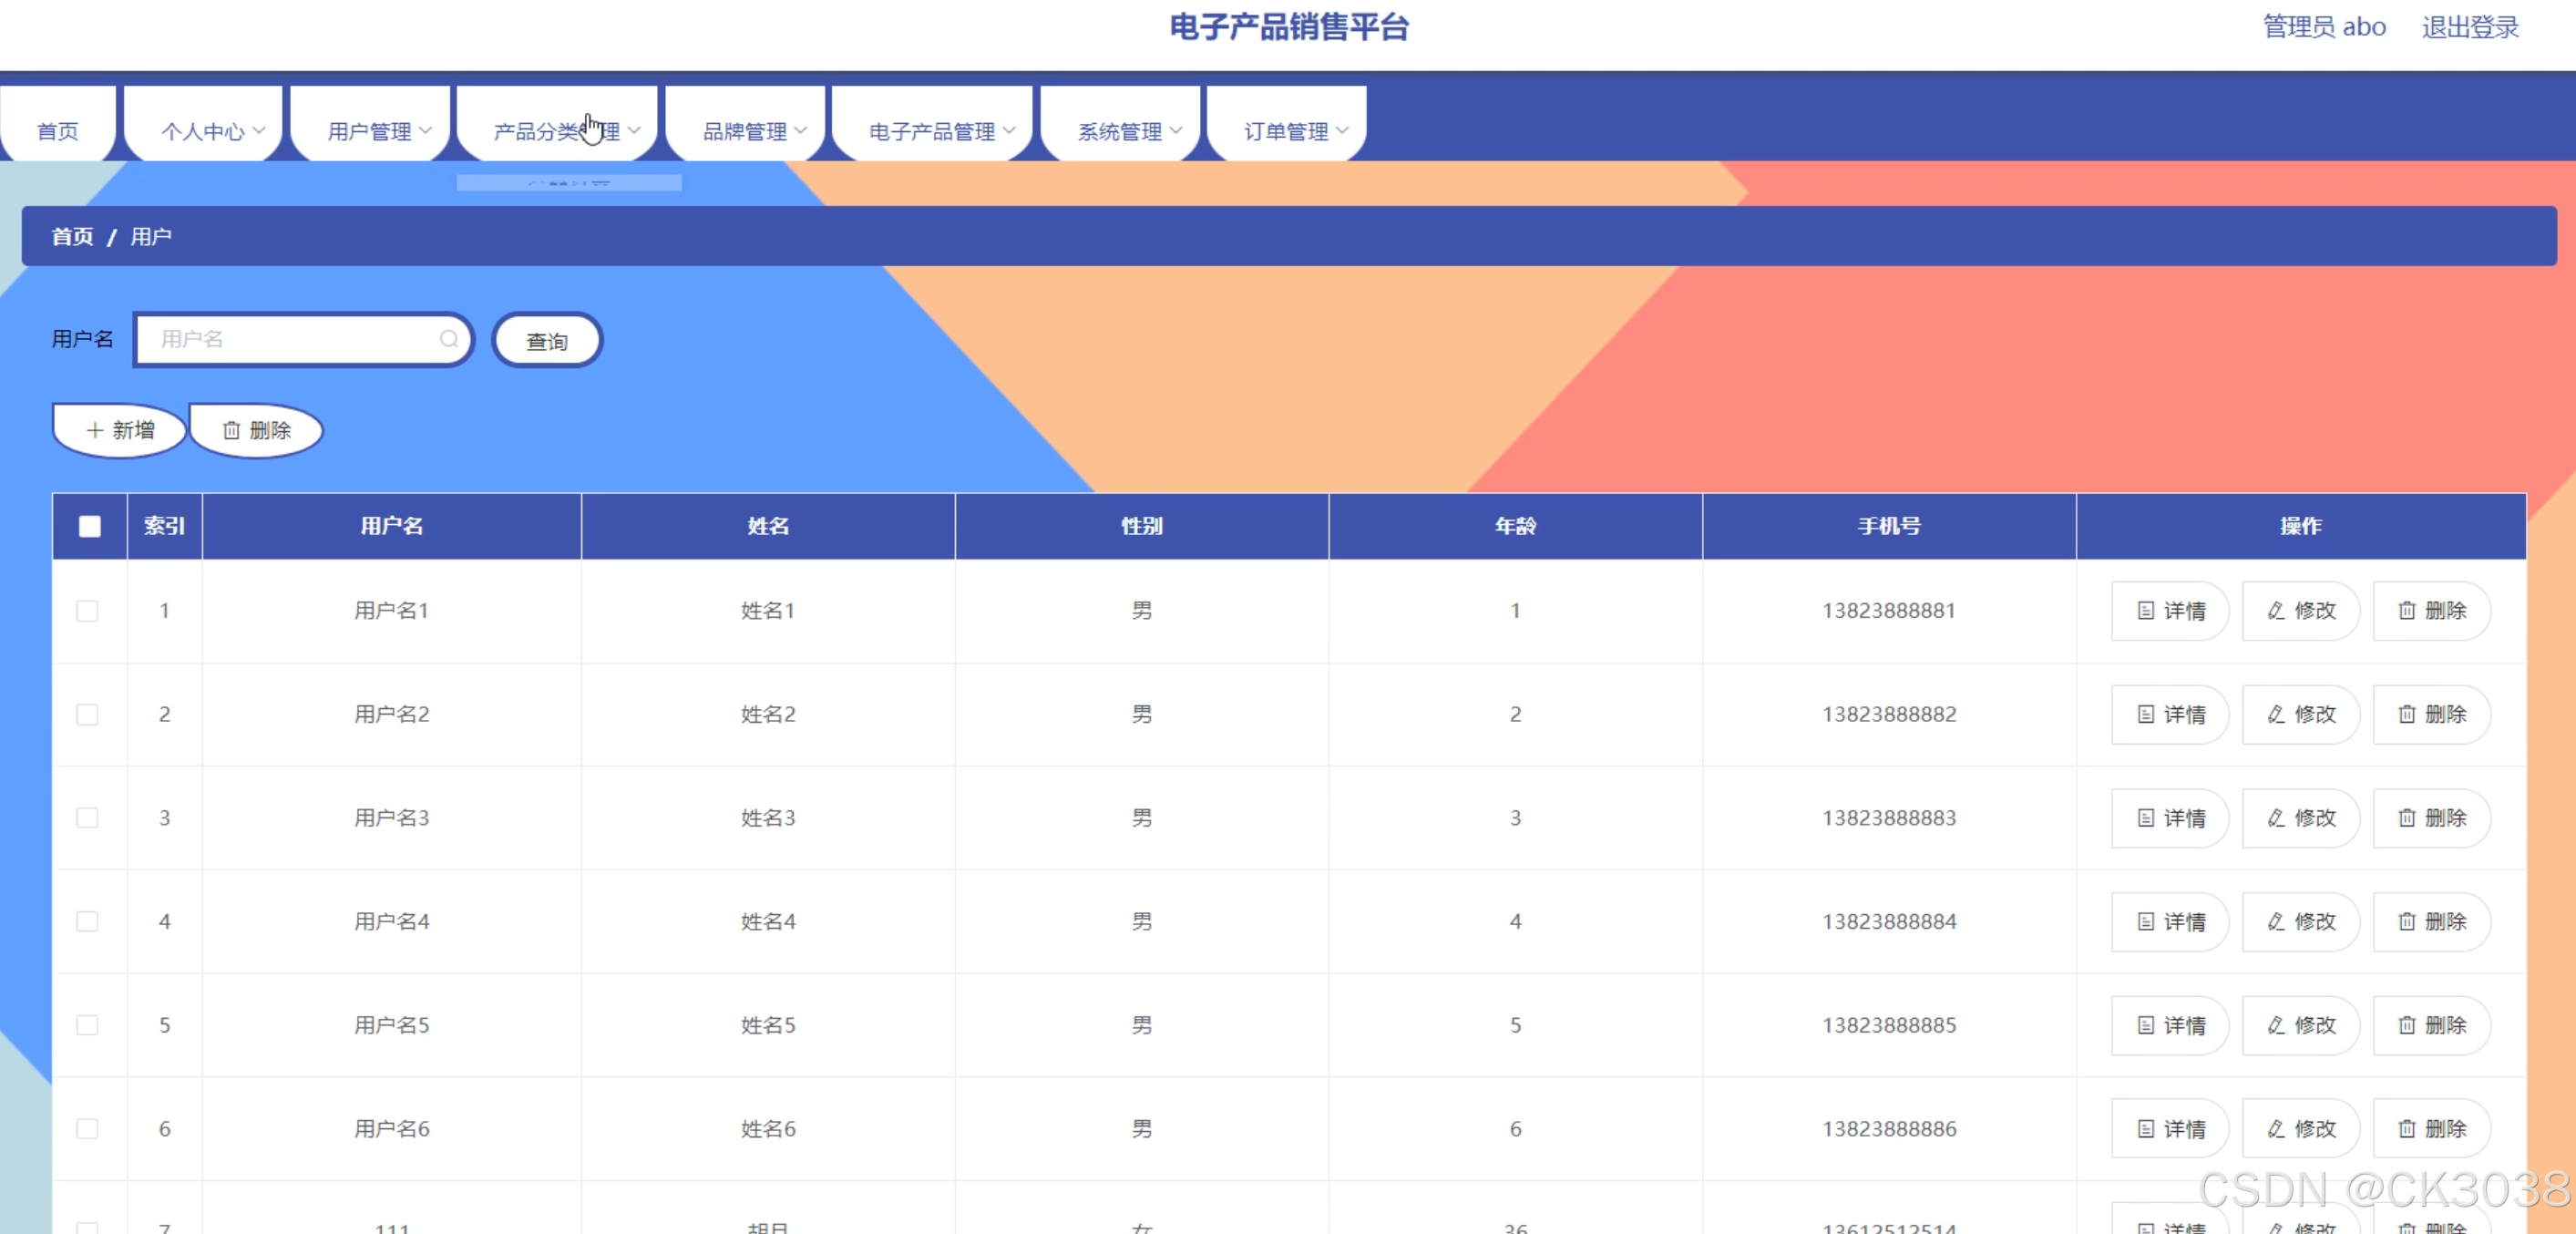
Task: Click pencil icon of 修改 in row 2
Action: tap(2276, 714)
